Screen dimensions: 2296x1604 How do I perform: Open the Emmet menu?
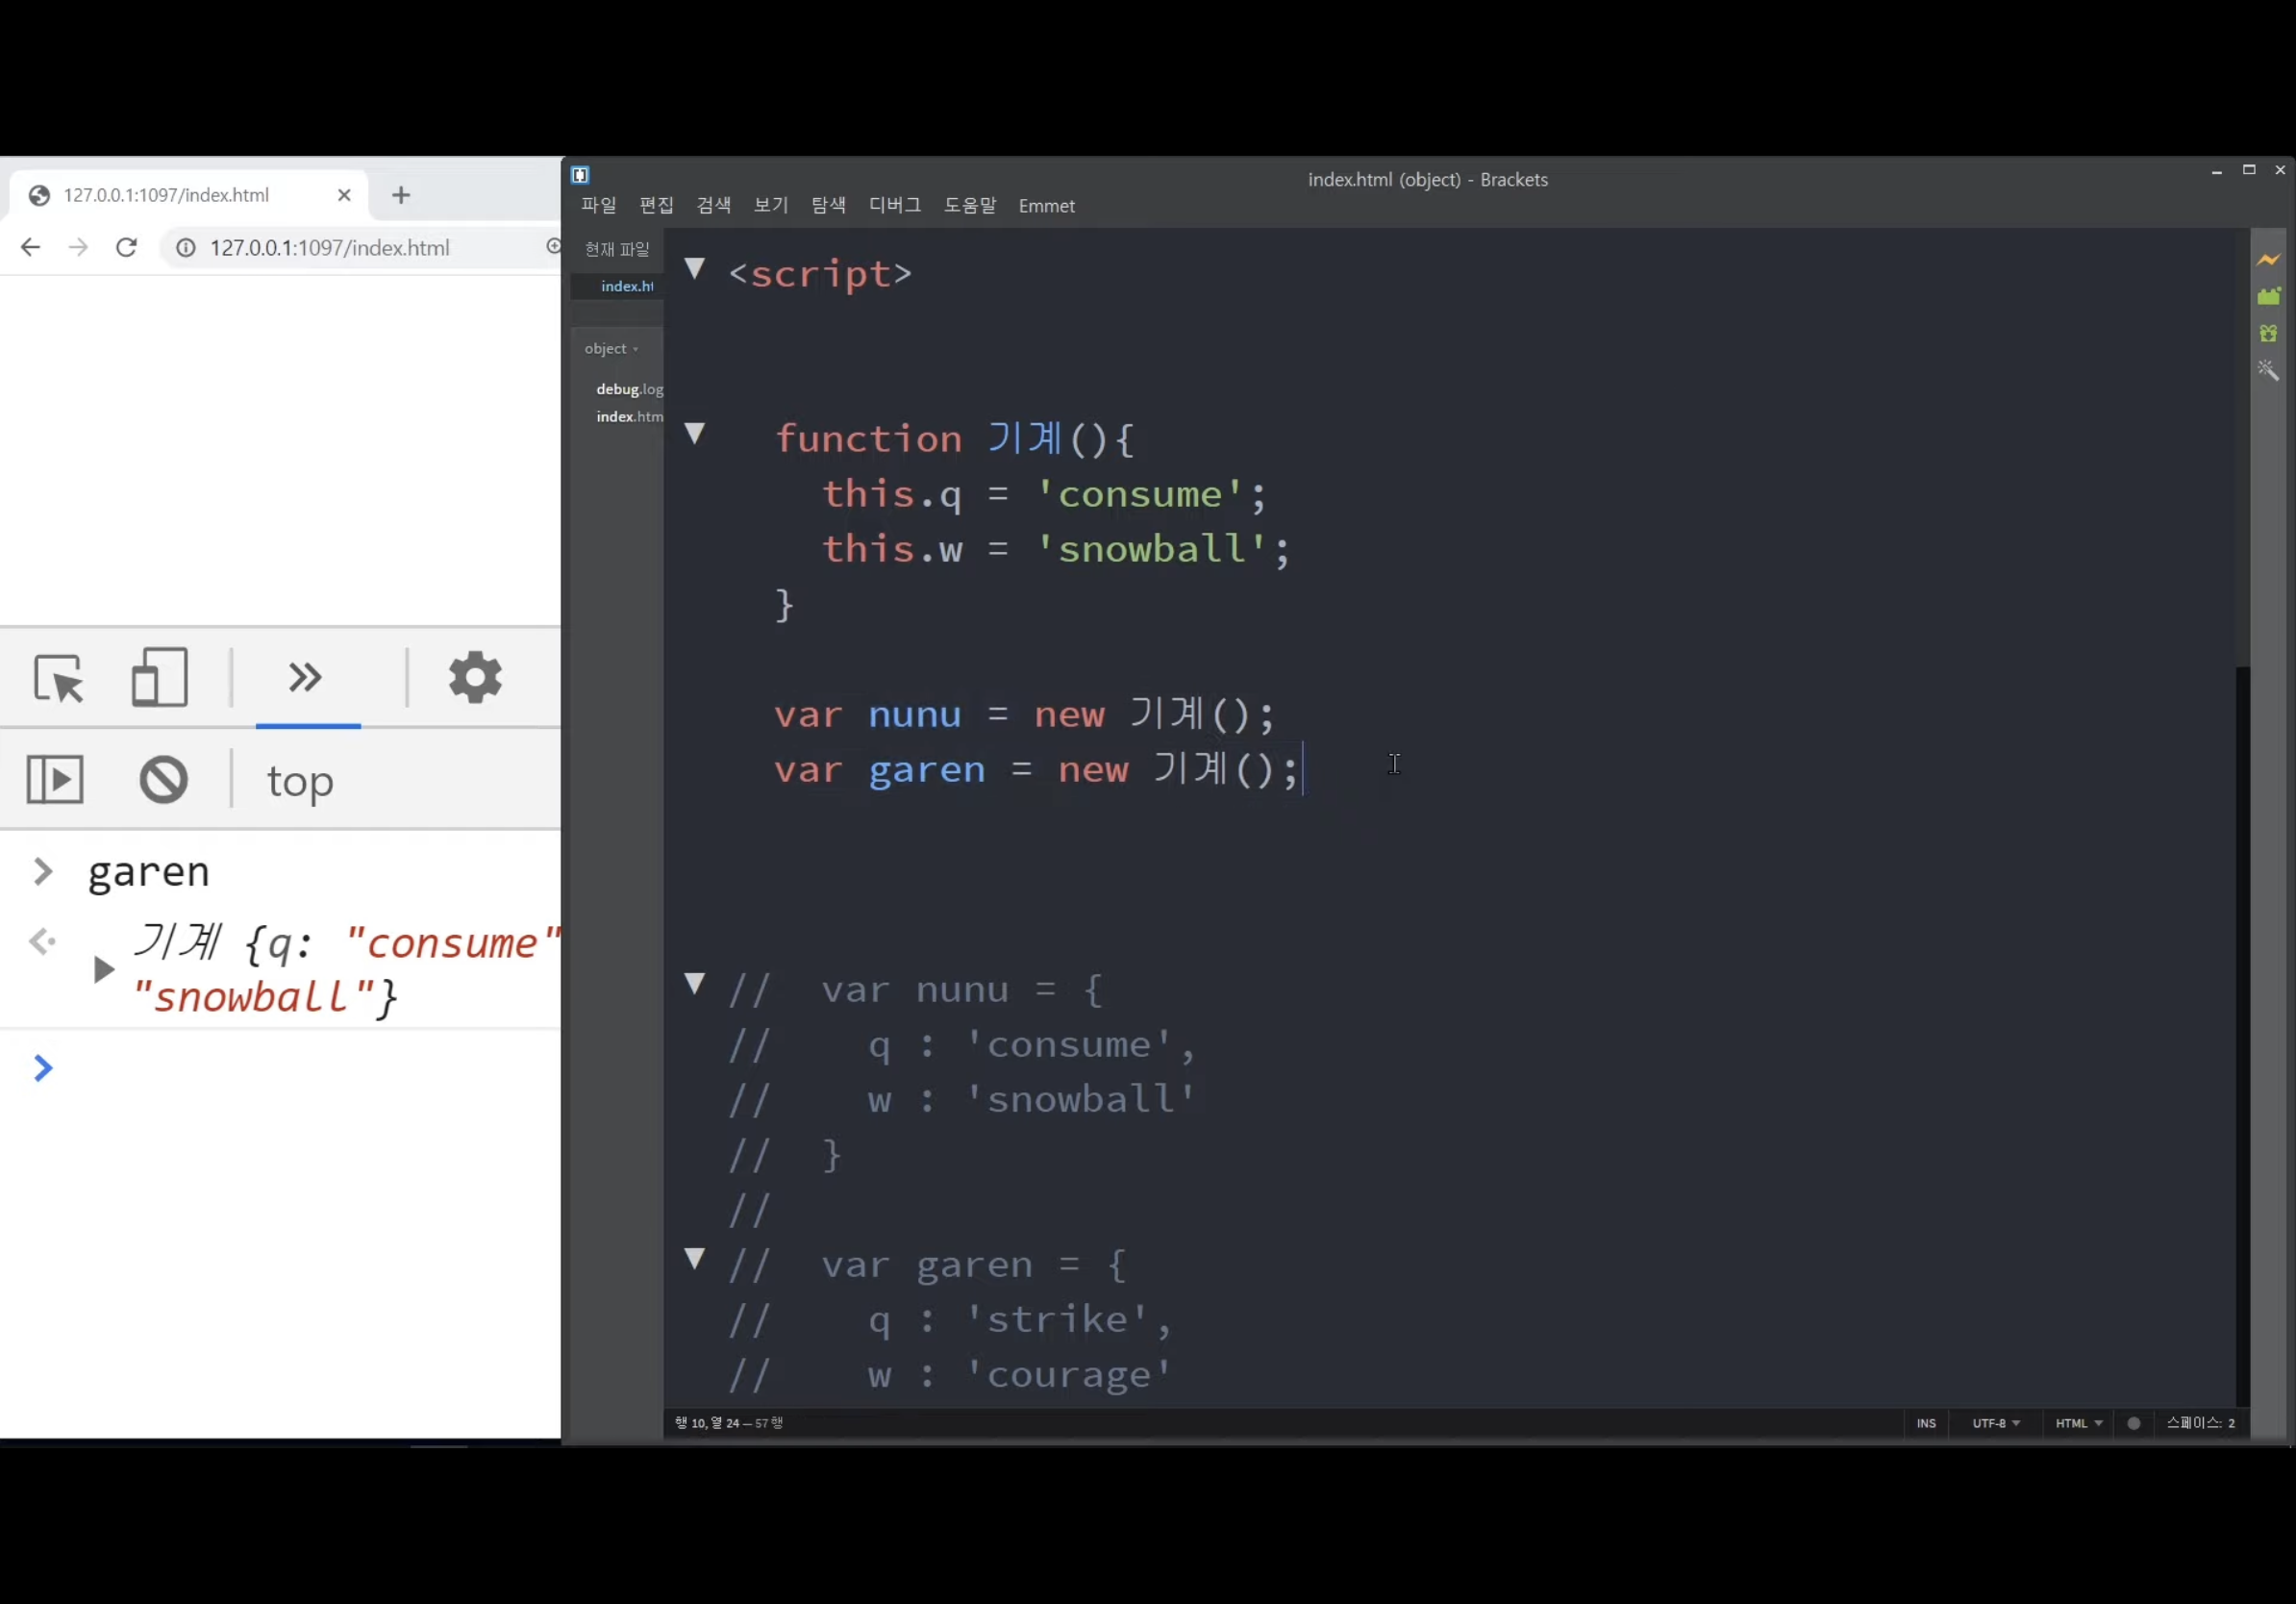pyautogui.click(x=1046, y=206)
